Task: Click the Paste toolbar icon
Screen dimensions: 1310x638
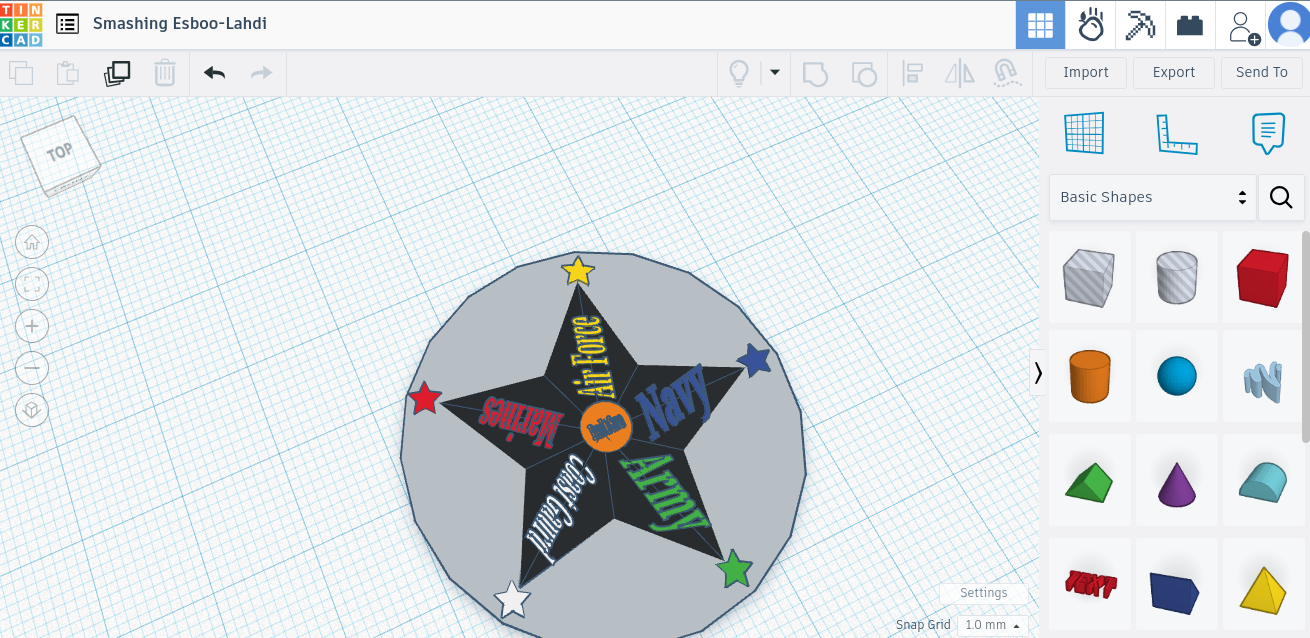Action: [x=68, y=73]
